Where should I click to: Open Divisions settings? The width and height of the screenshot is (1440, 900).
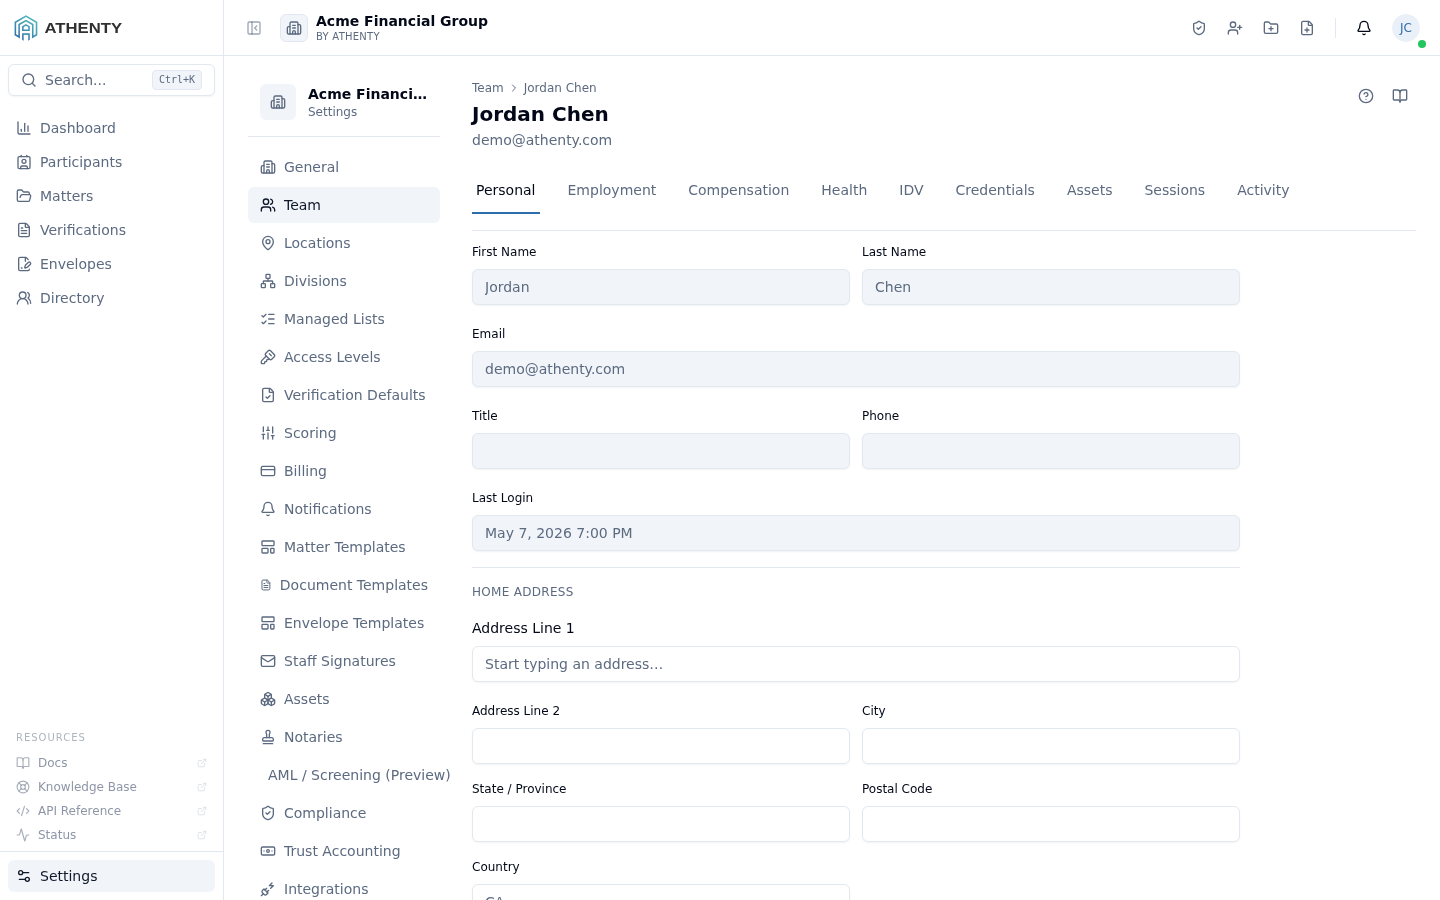pos(344,281)
